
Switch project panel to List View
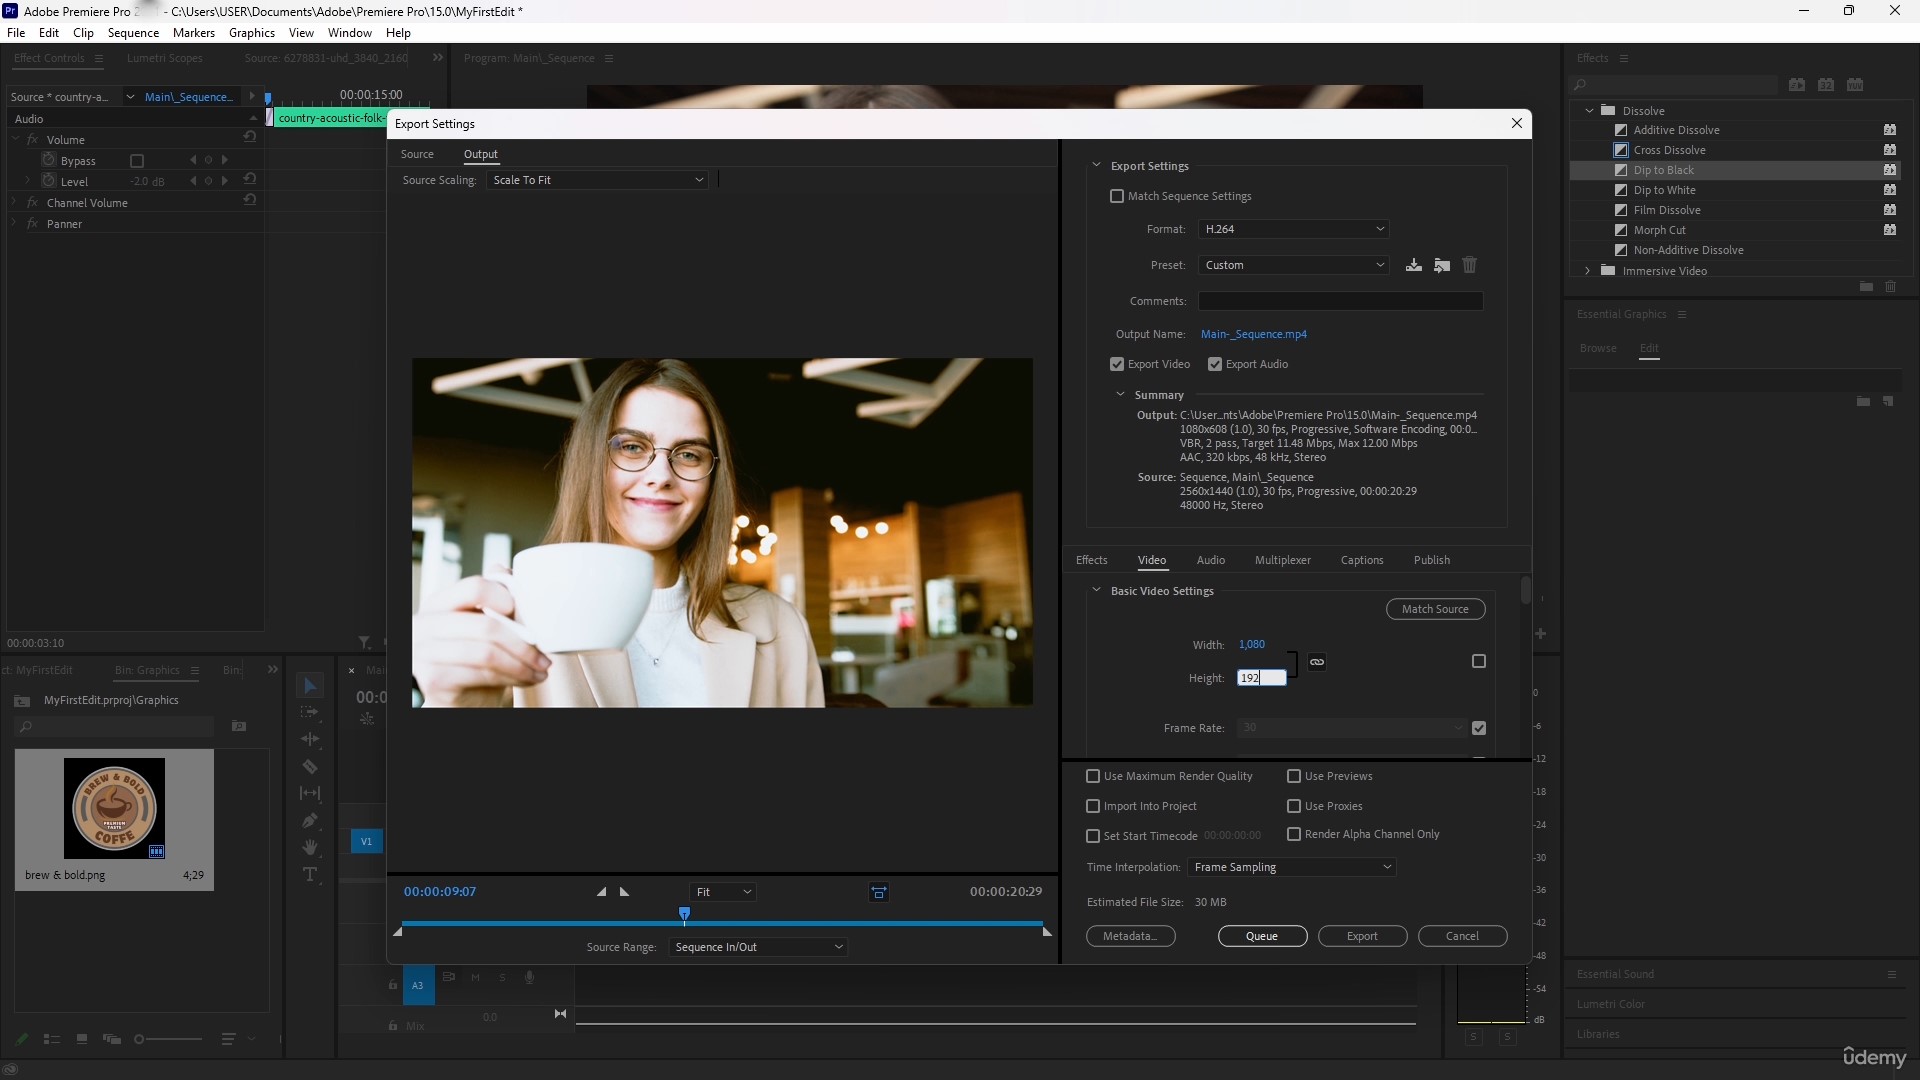[52, 1040]
